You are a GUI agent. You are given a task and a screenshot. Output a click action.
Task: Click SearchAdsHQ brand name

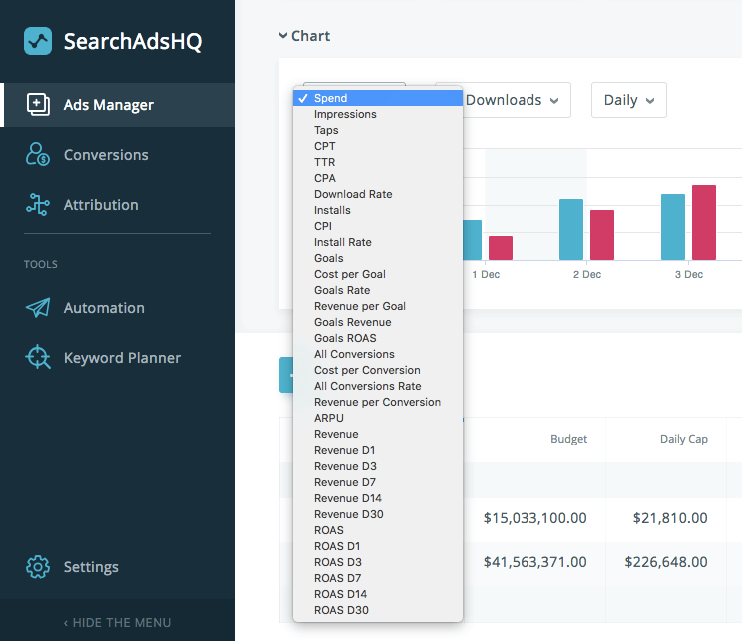coord(133,41)
